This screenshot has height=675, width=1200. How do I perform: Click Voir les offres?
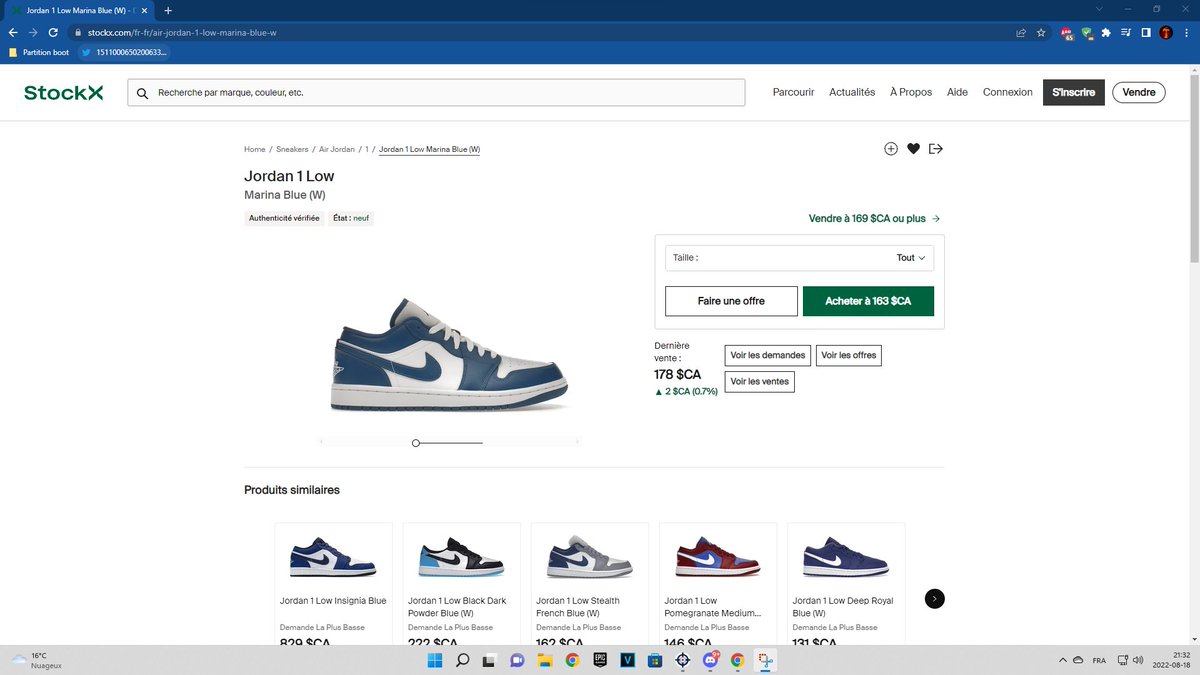coord(849,355)
